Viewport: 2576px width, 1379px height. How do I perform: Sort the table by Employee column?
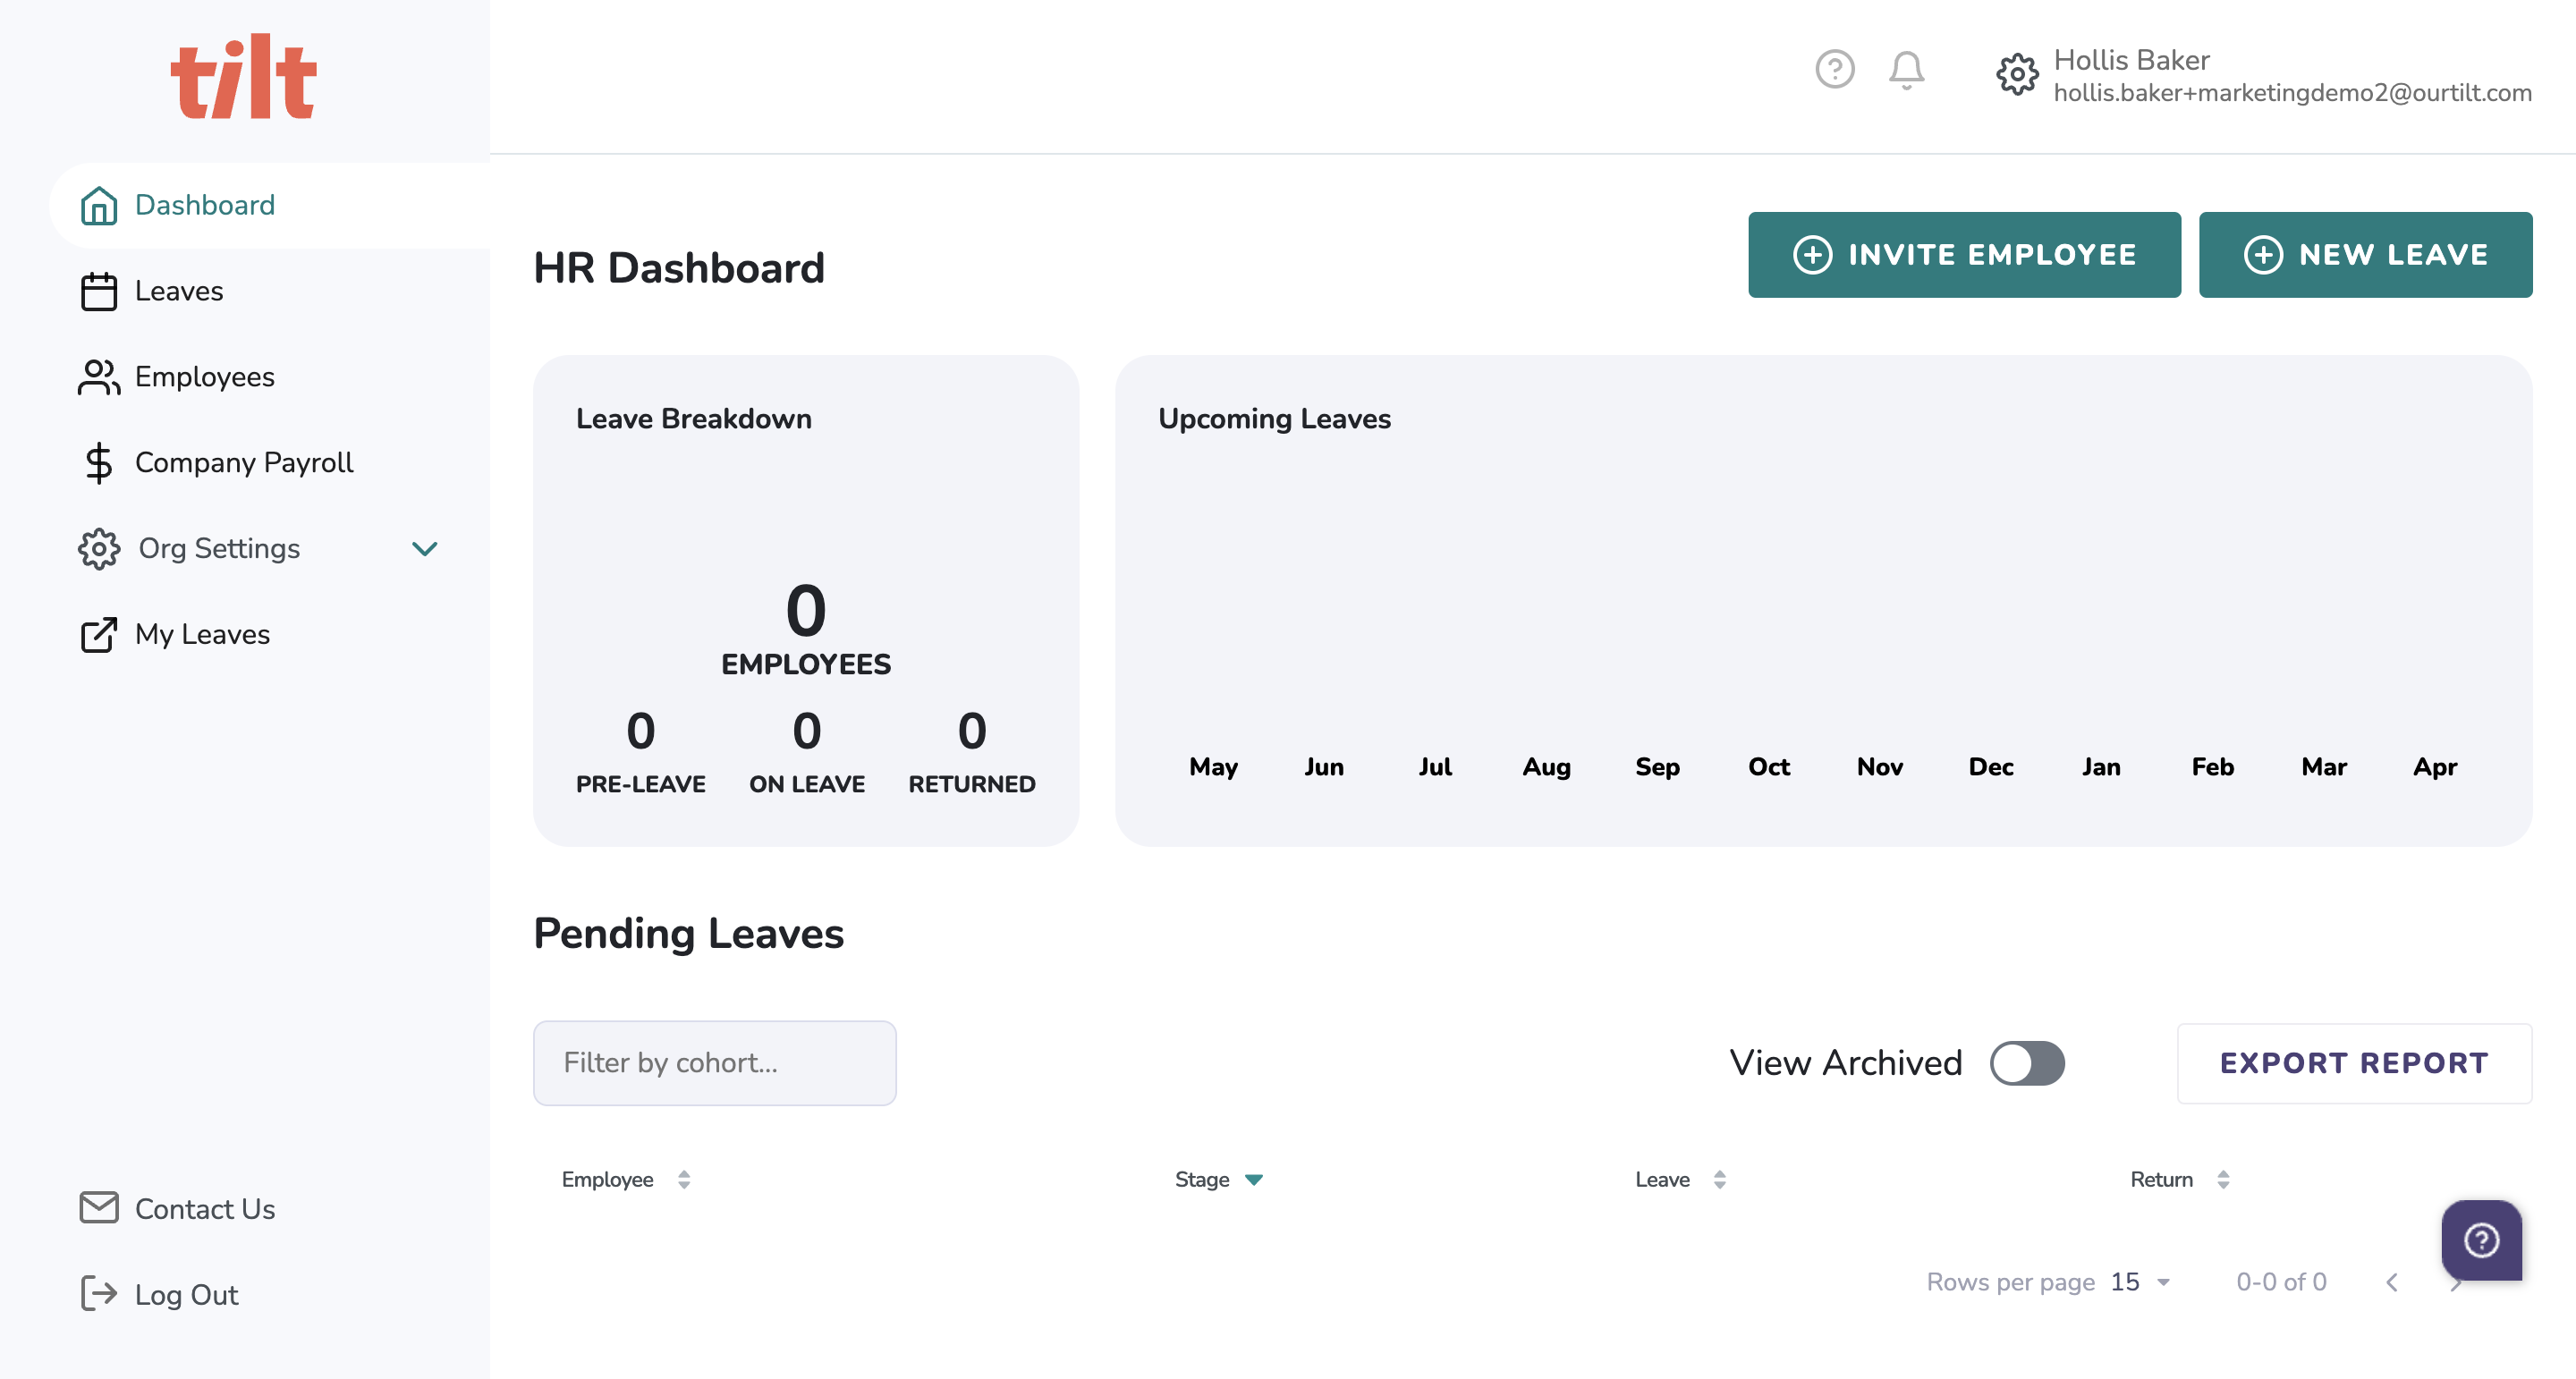coord(684,1179)
